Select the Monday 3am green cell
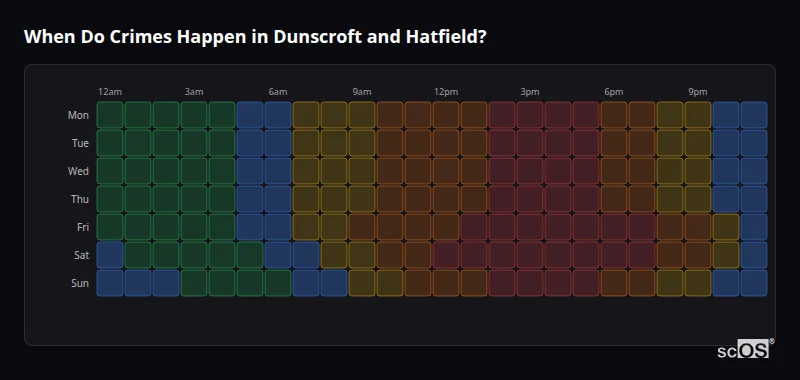The height and width of the screenshot is (380, 800). click(194, 115)
